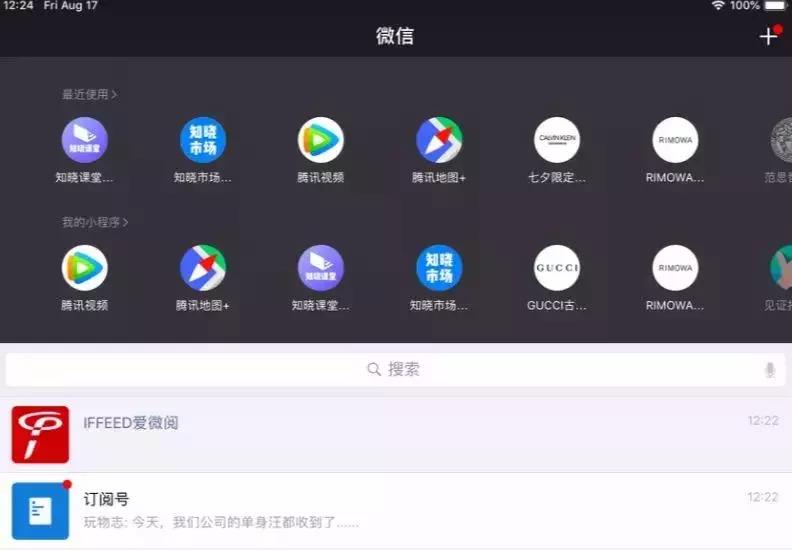Open the GUCCI mini program

[557, 268]
